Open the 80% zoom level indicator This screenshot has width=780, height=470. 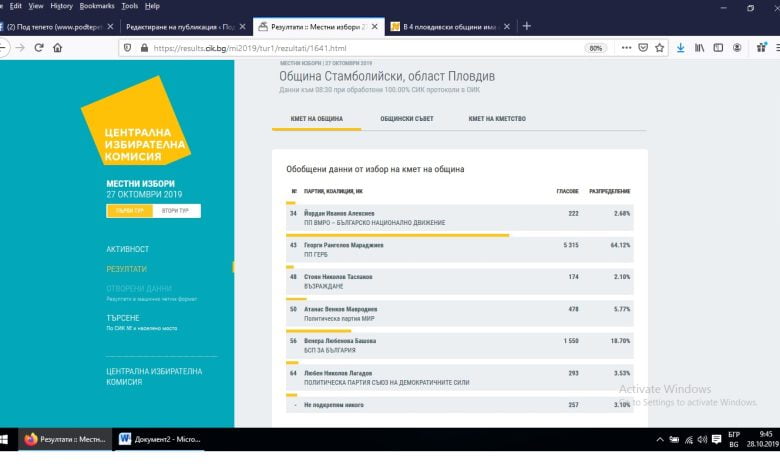[x=595, y=48]
